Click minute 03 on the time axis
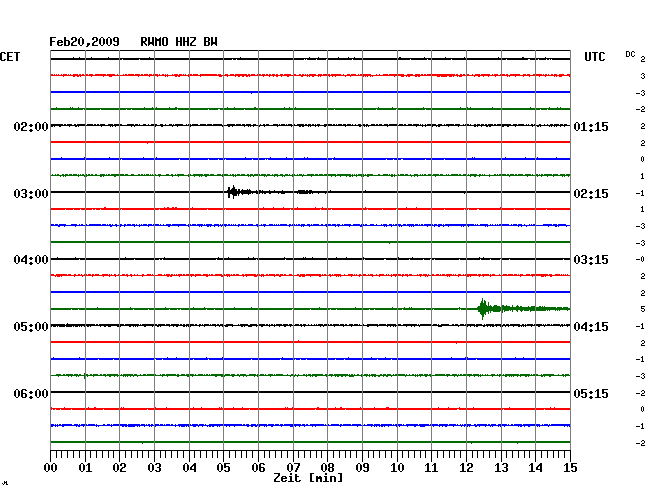This screenshot has height=494, width=650. (154, 467)
